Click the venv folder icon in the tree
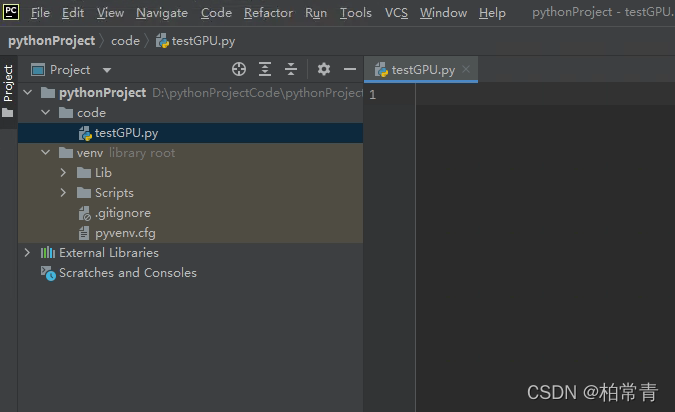Image resolution: width=675 pixels, height=412 pixels. [66, 153]
